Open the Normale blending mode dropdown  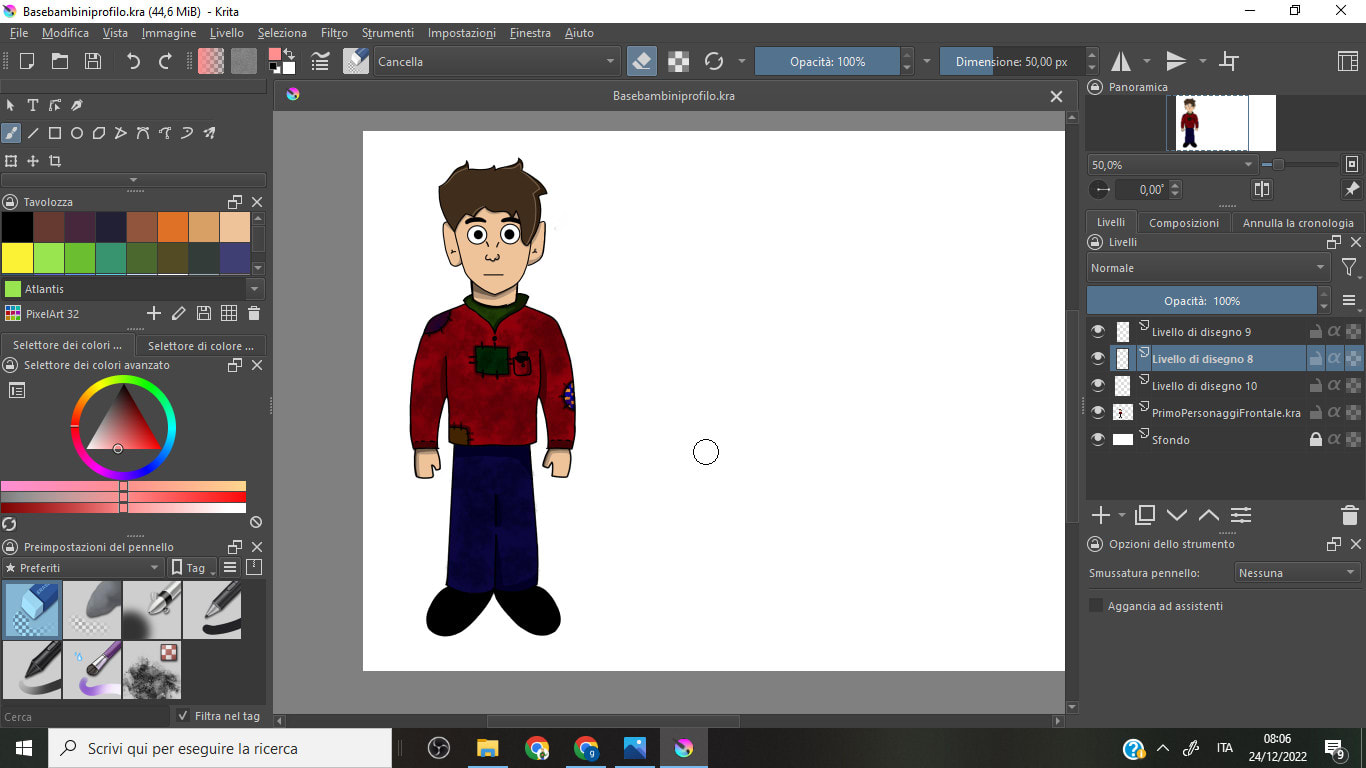1208,268
